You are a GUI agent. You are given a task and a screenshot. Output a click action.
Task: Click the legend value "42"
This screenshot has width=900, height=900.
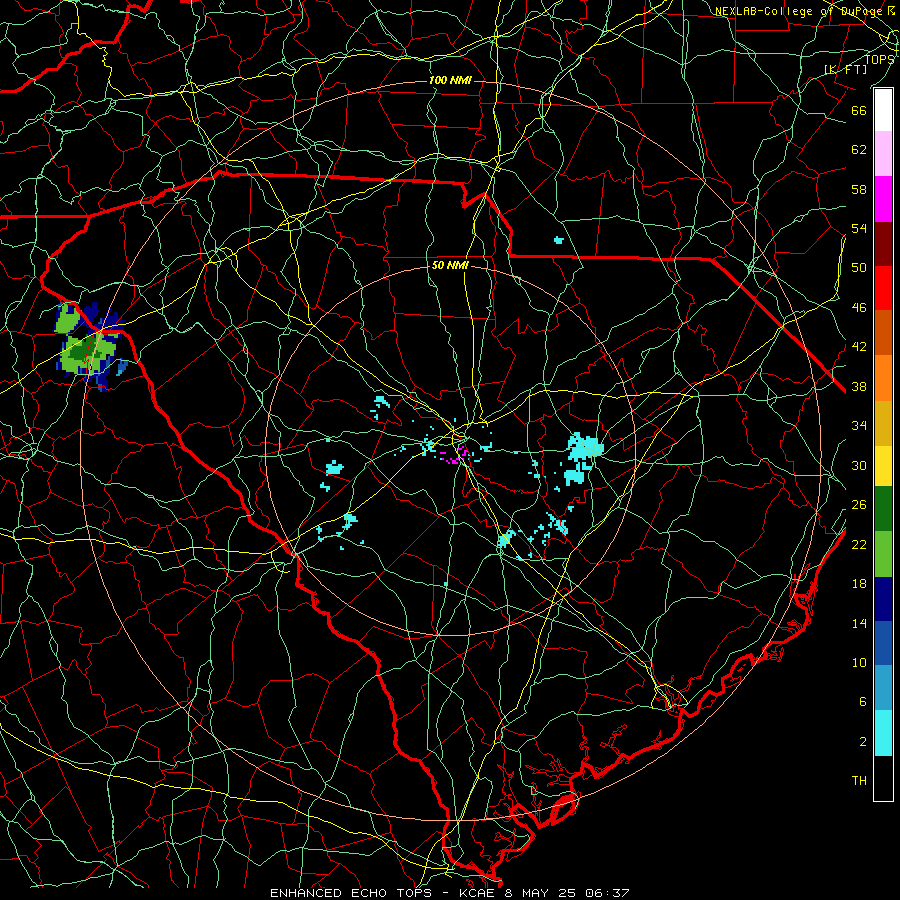click(859, 346)
